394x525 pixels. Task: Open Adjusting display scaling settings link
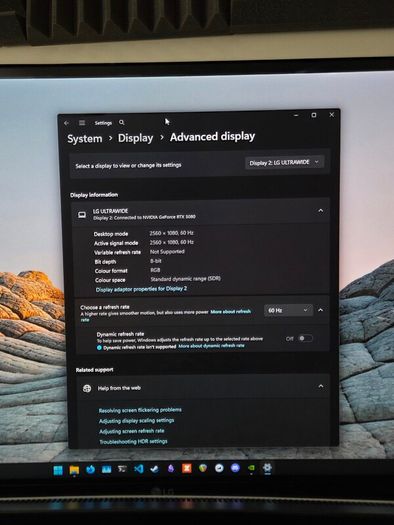(x=136, y=421)
